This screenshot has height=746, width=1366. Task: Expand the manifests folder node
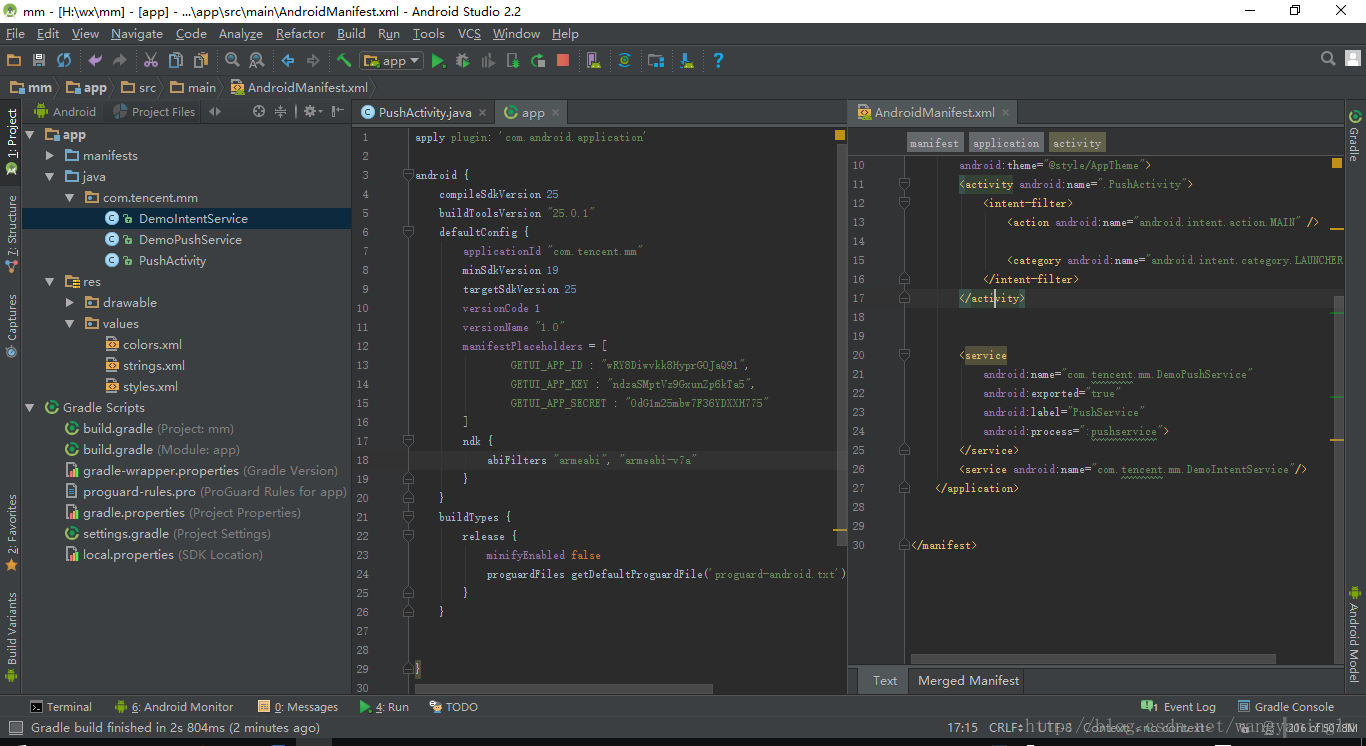click(x=50, y=156)
